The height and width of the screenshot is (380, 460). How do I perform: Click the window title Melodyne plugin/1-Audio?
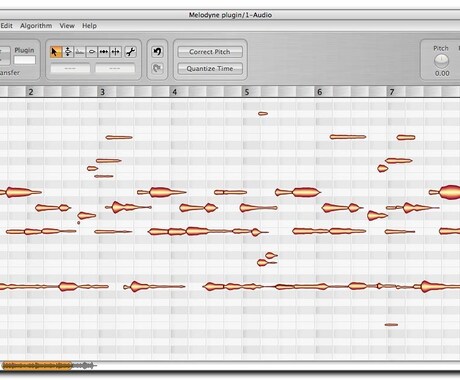(230, 15)
